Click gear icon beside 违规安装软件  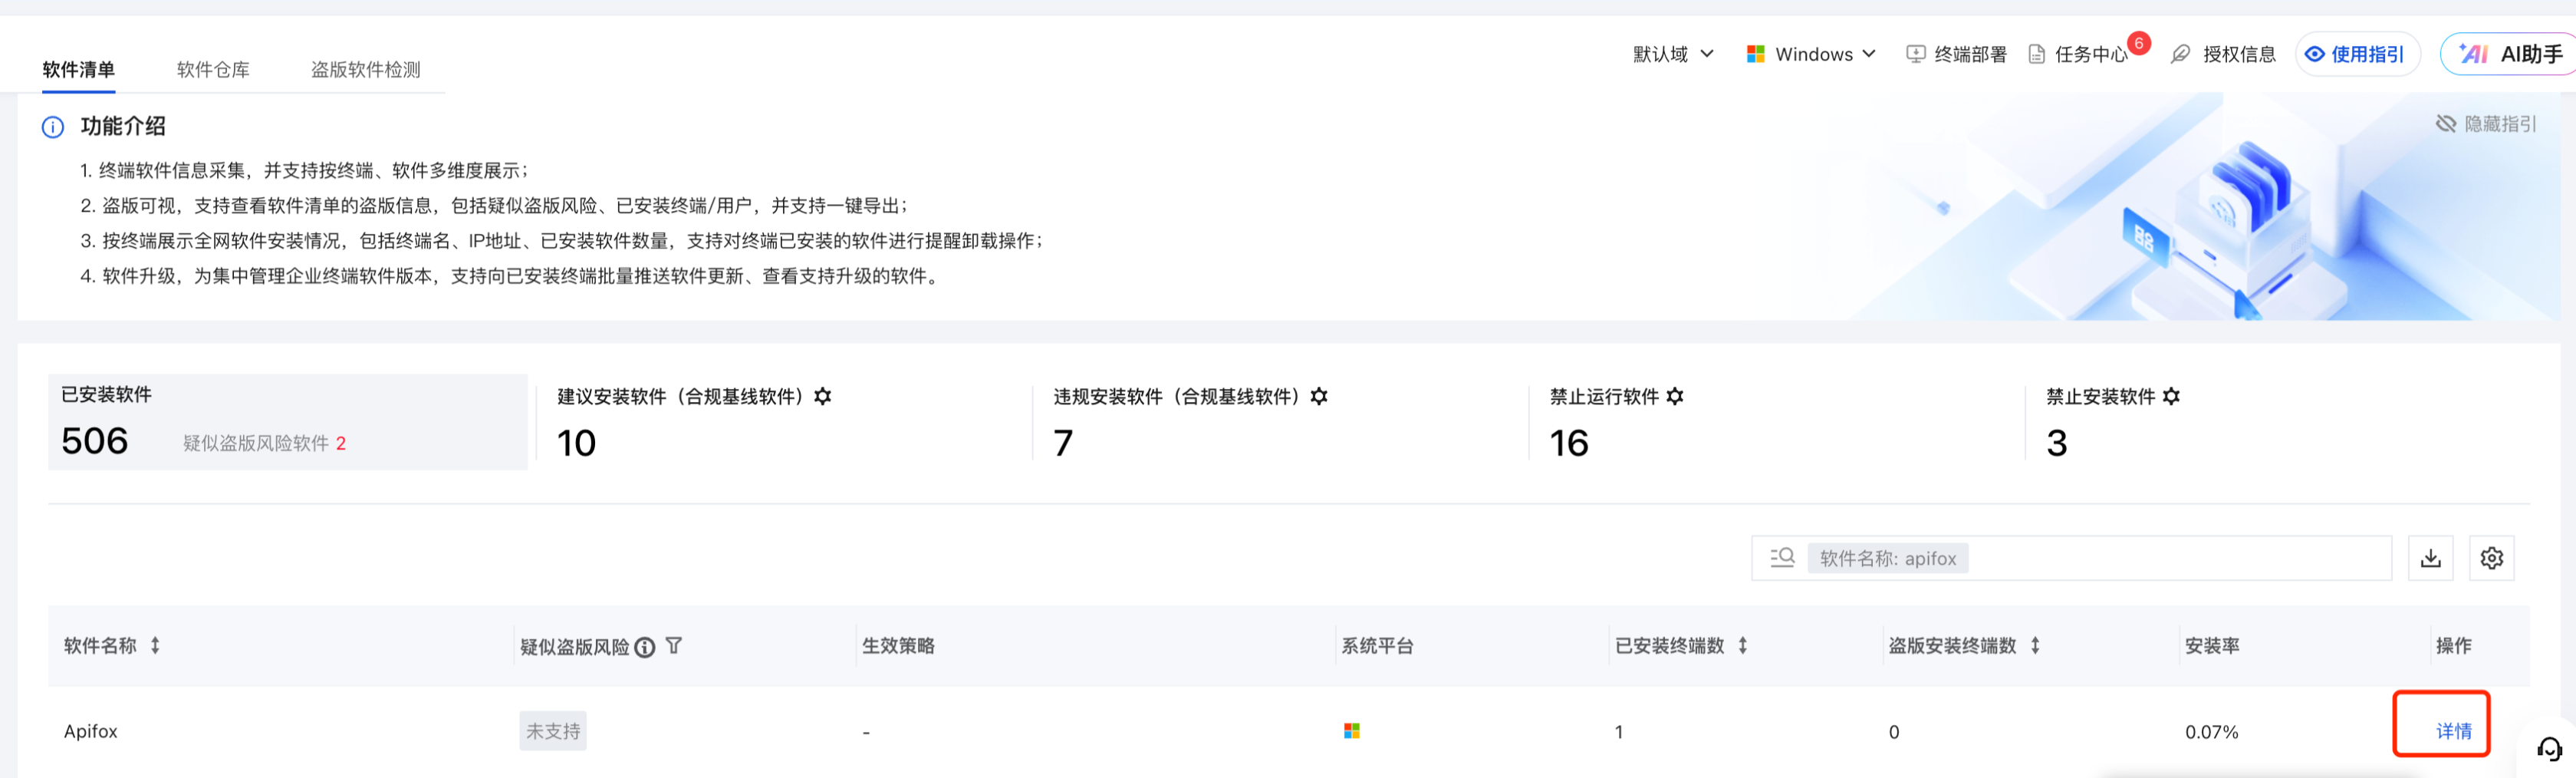click(1319, 397)
